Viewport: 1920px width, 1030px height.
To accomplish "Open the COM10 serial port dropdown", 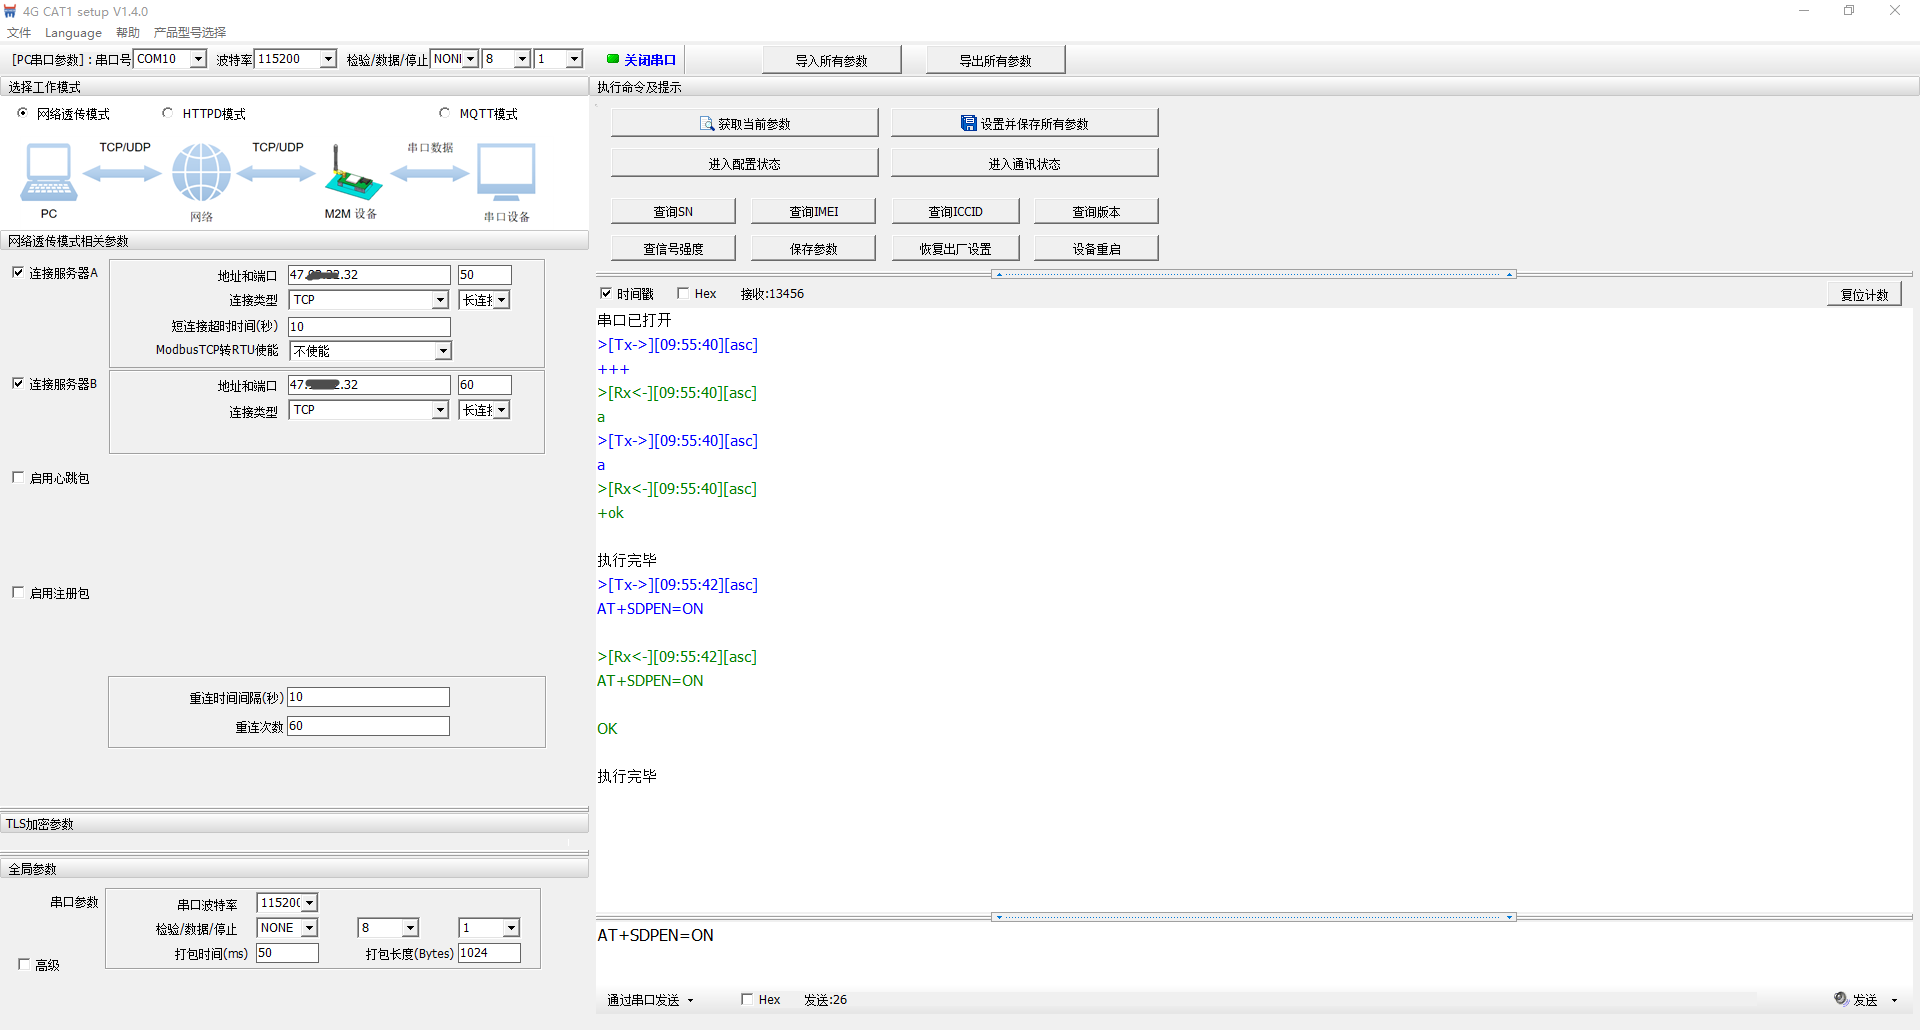I will 198,59.
